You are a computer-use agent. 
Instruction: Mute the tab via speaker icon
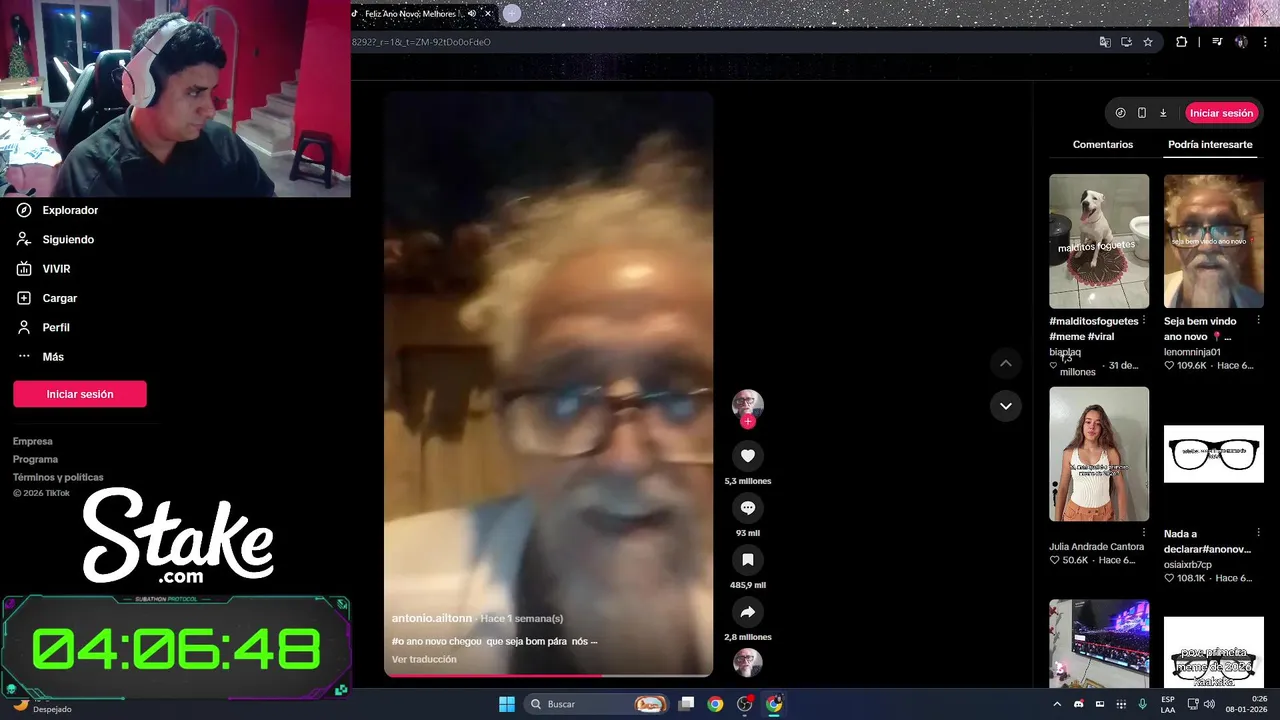(x=472, y=13)
